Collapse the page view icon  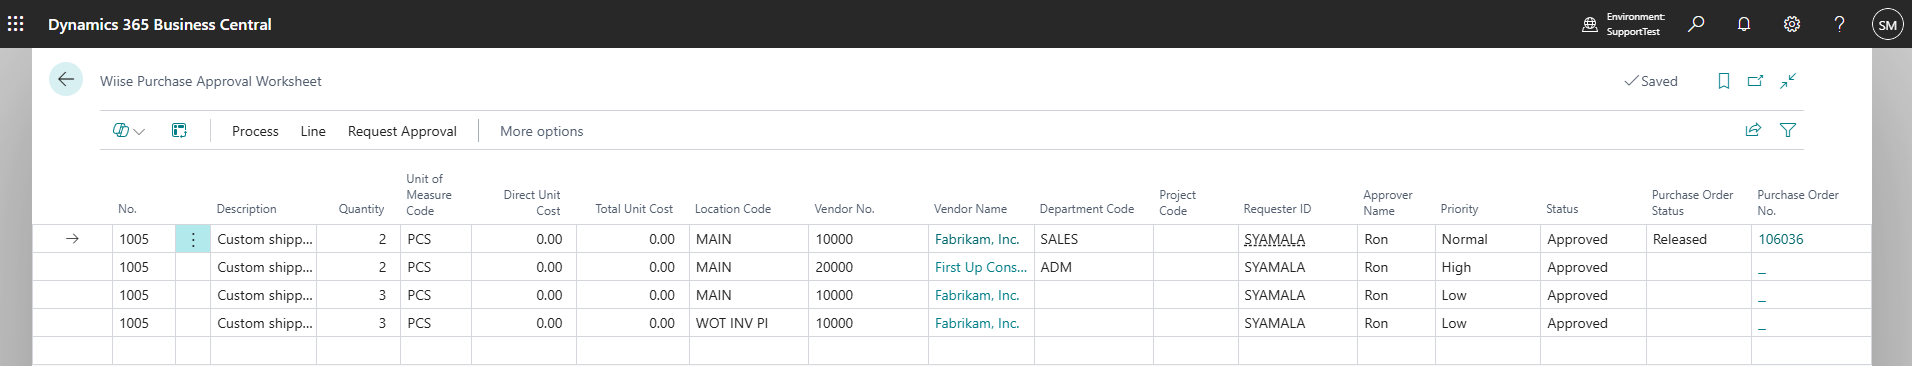[x=1788, y=81]
